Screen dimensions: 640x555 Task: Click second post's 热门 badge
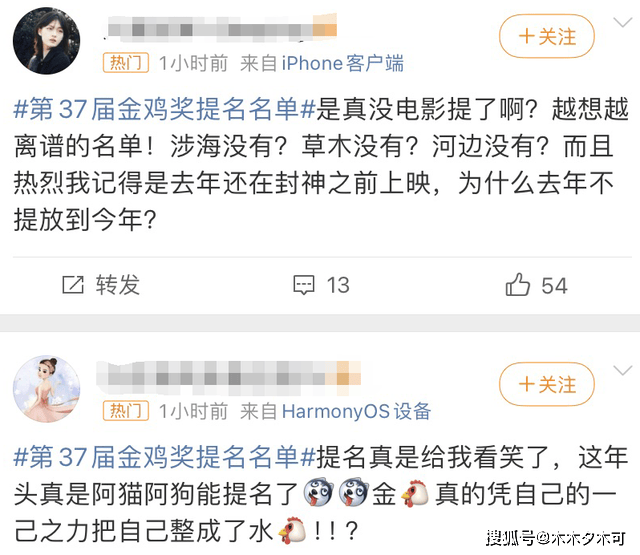[125, 411]
